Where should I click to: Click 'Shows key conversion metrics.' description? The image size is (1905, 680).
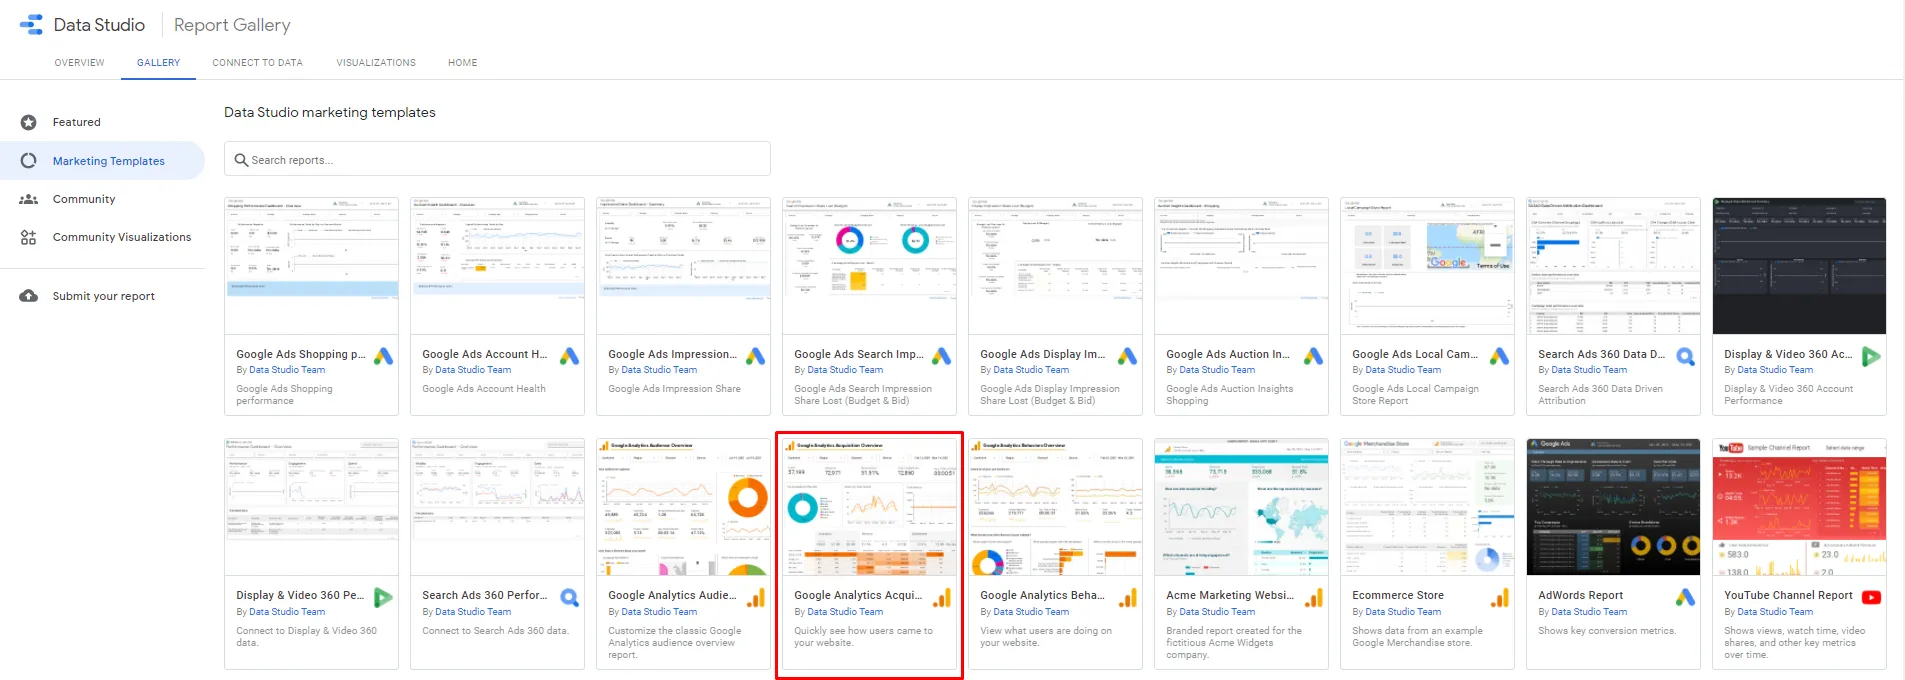[x=1607, y=631]
